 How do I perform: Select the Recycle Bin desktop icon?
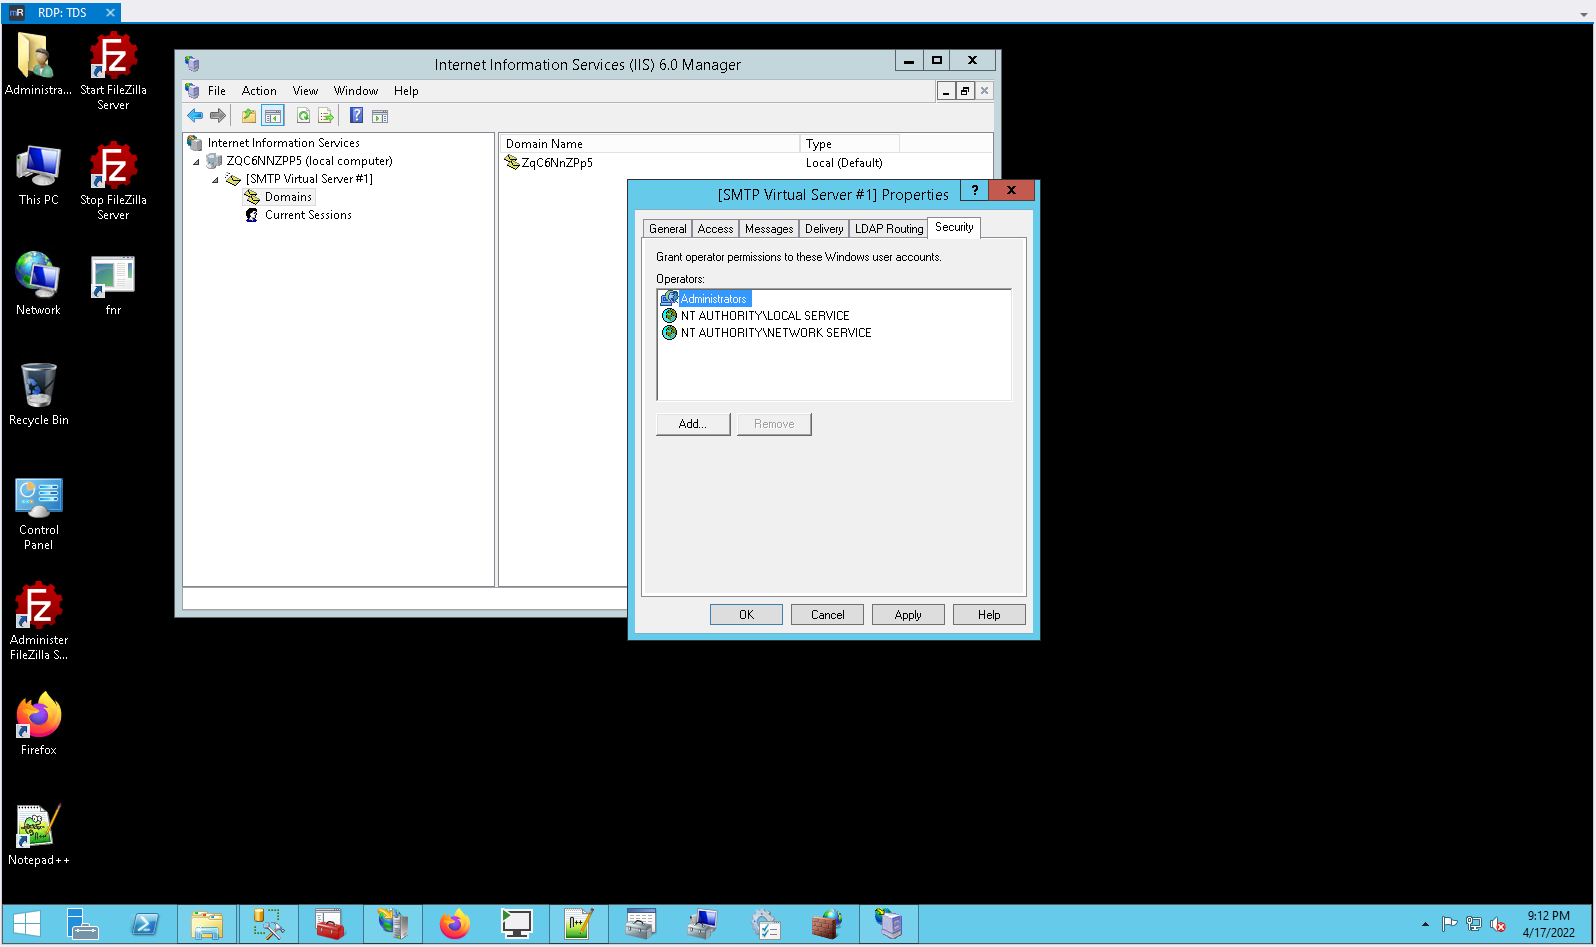point(39,394)
